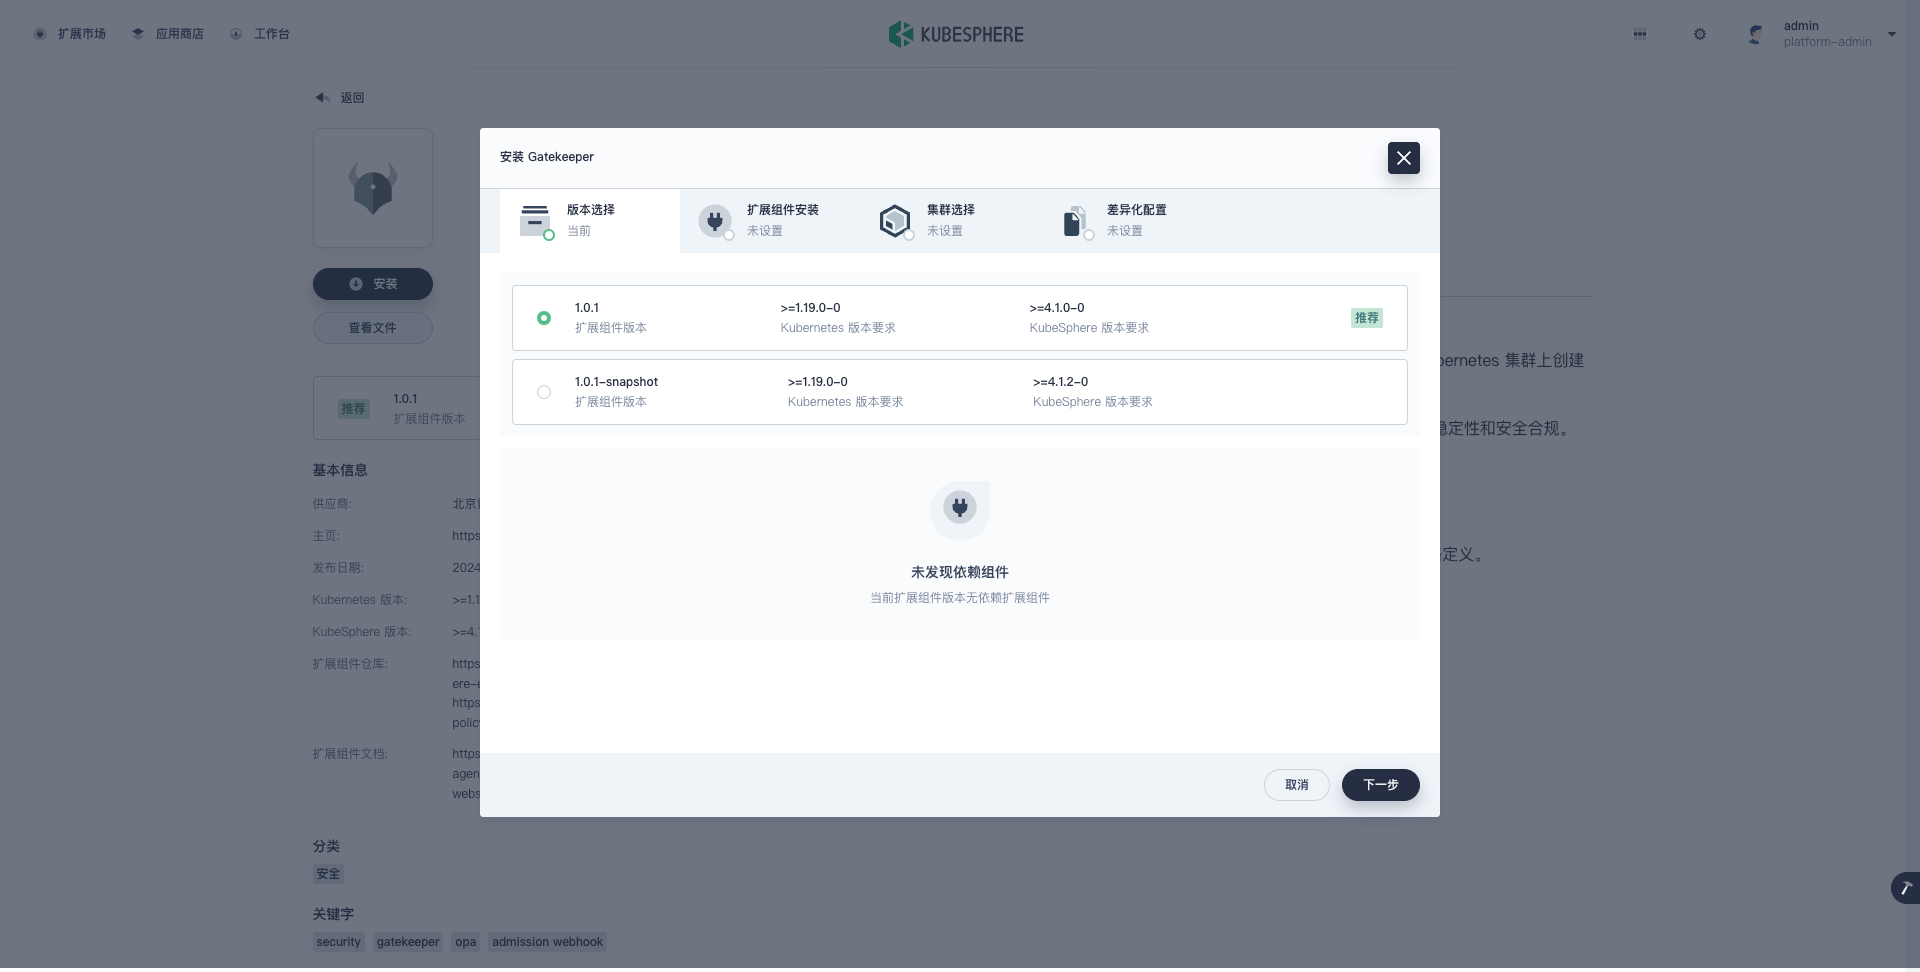Open the 集群选择 step tab
This screenshot has height=972, width=1920.
950,220
